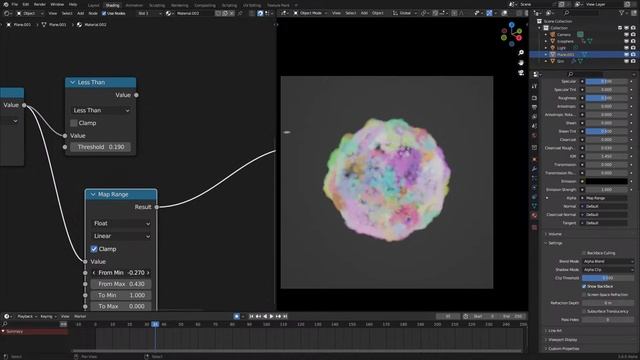Open the node editor Add menu

pos(80,13)
